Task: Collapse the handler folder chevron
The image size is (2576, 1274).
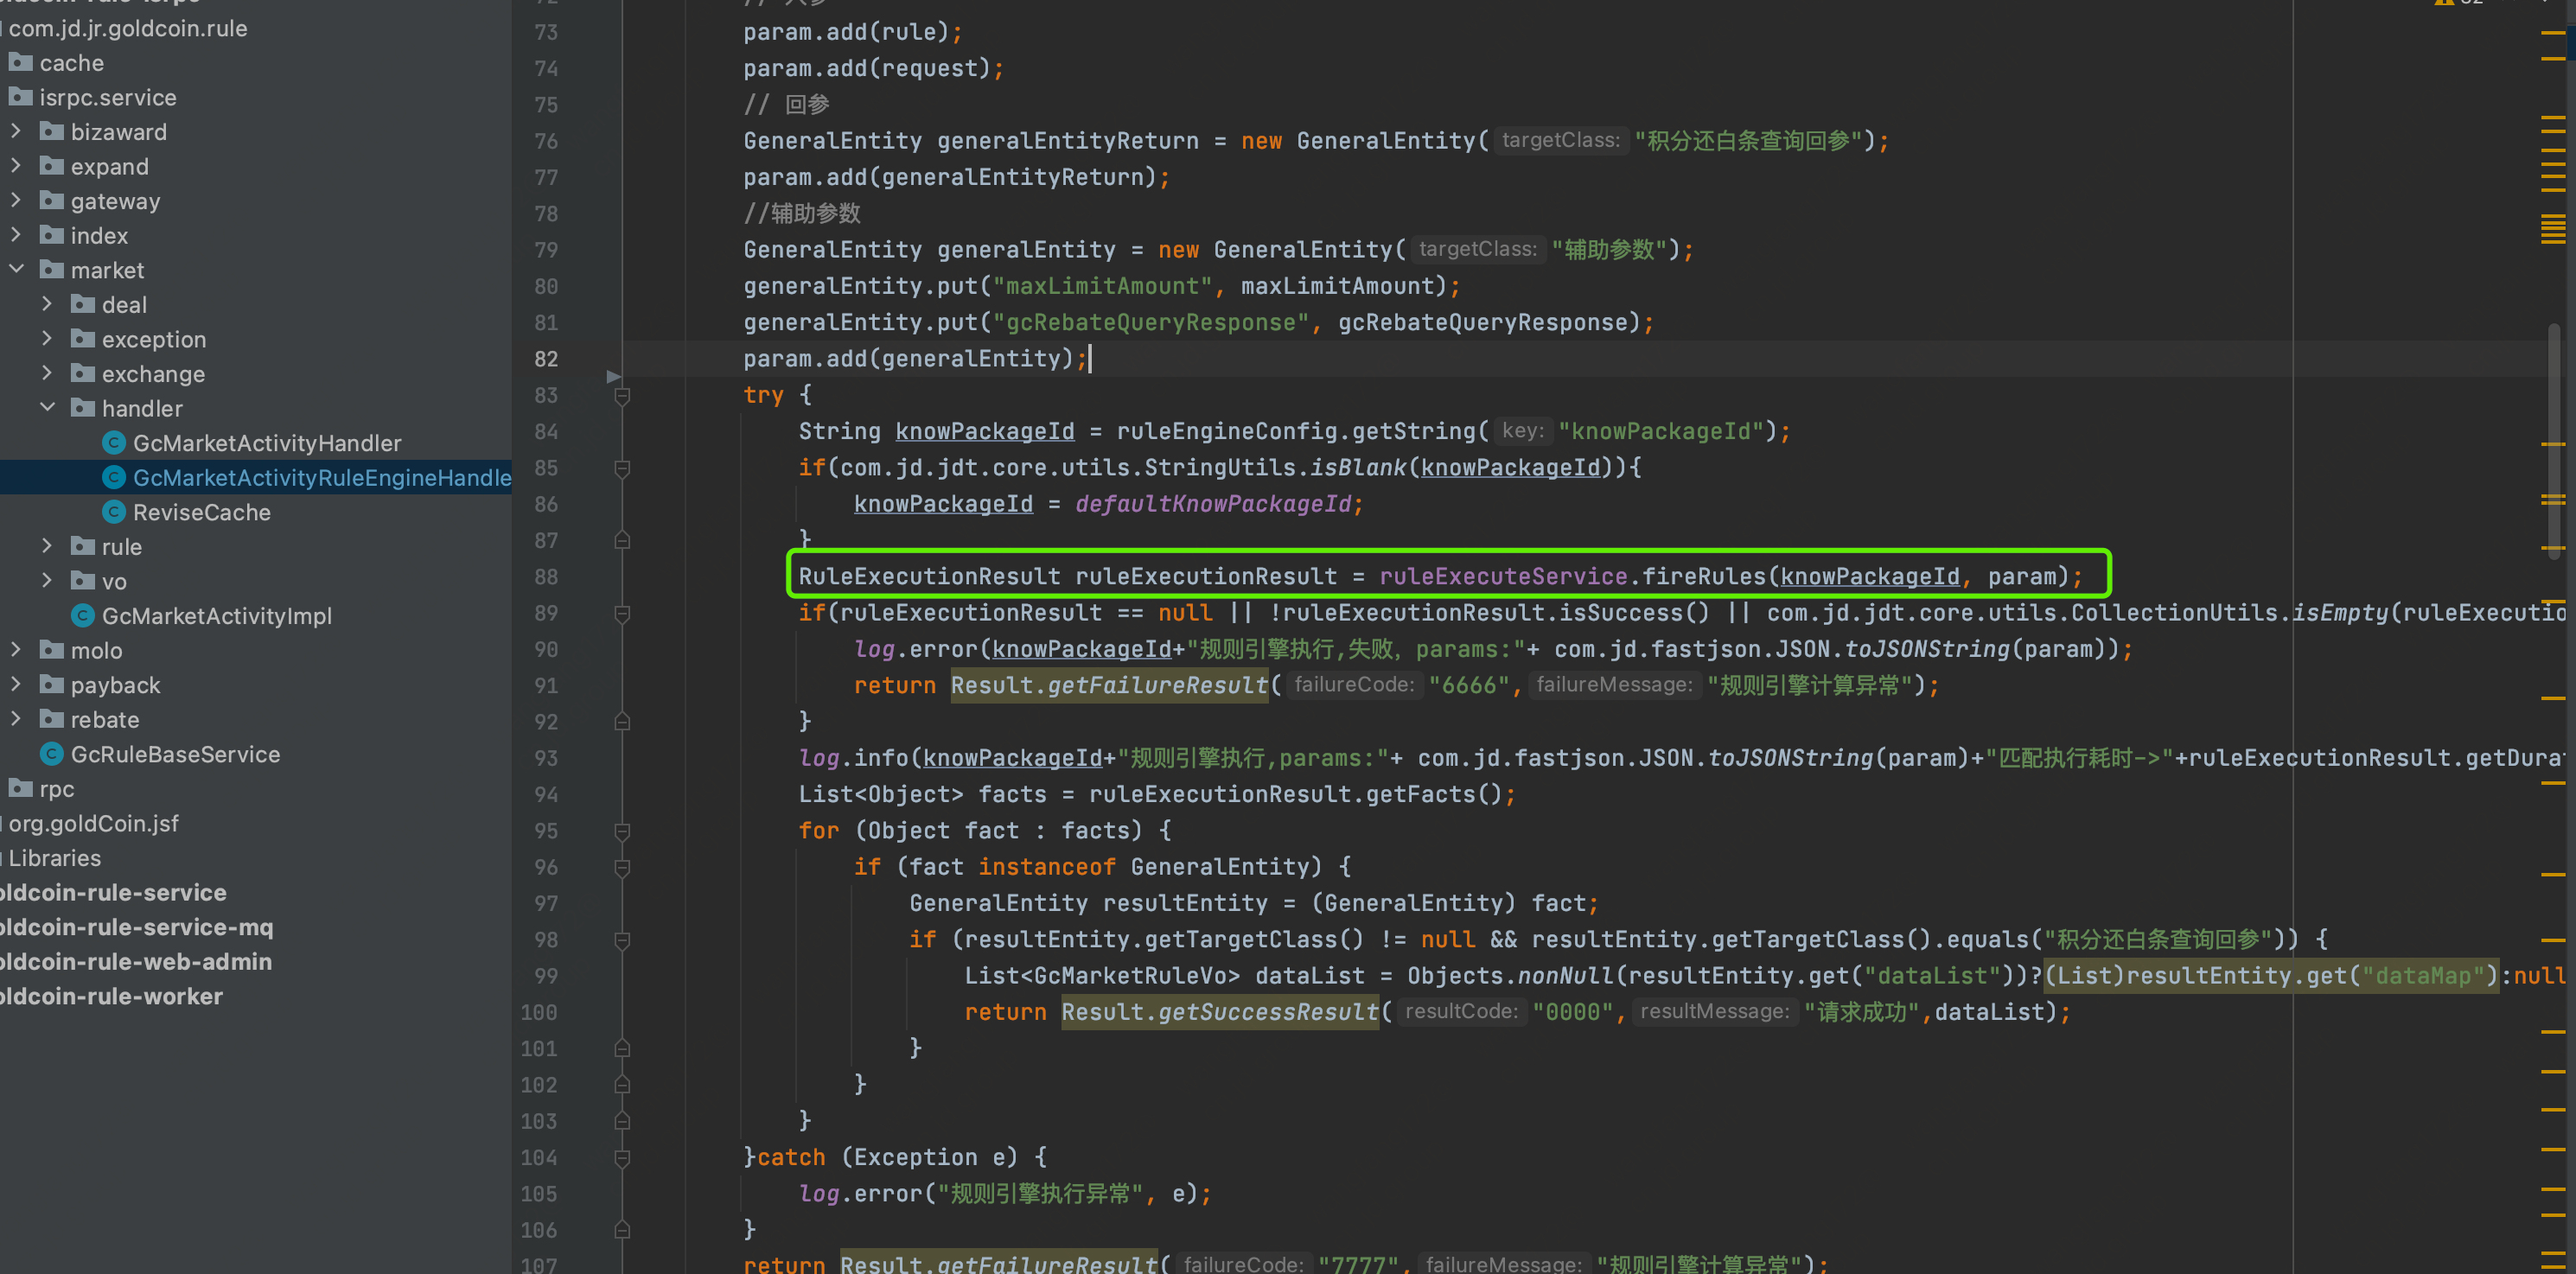Action: [x=47, y=408]
